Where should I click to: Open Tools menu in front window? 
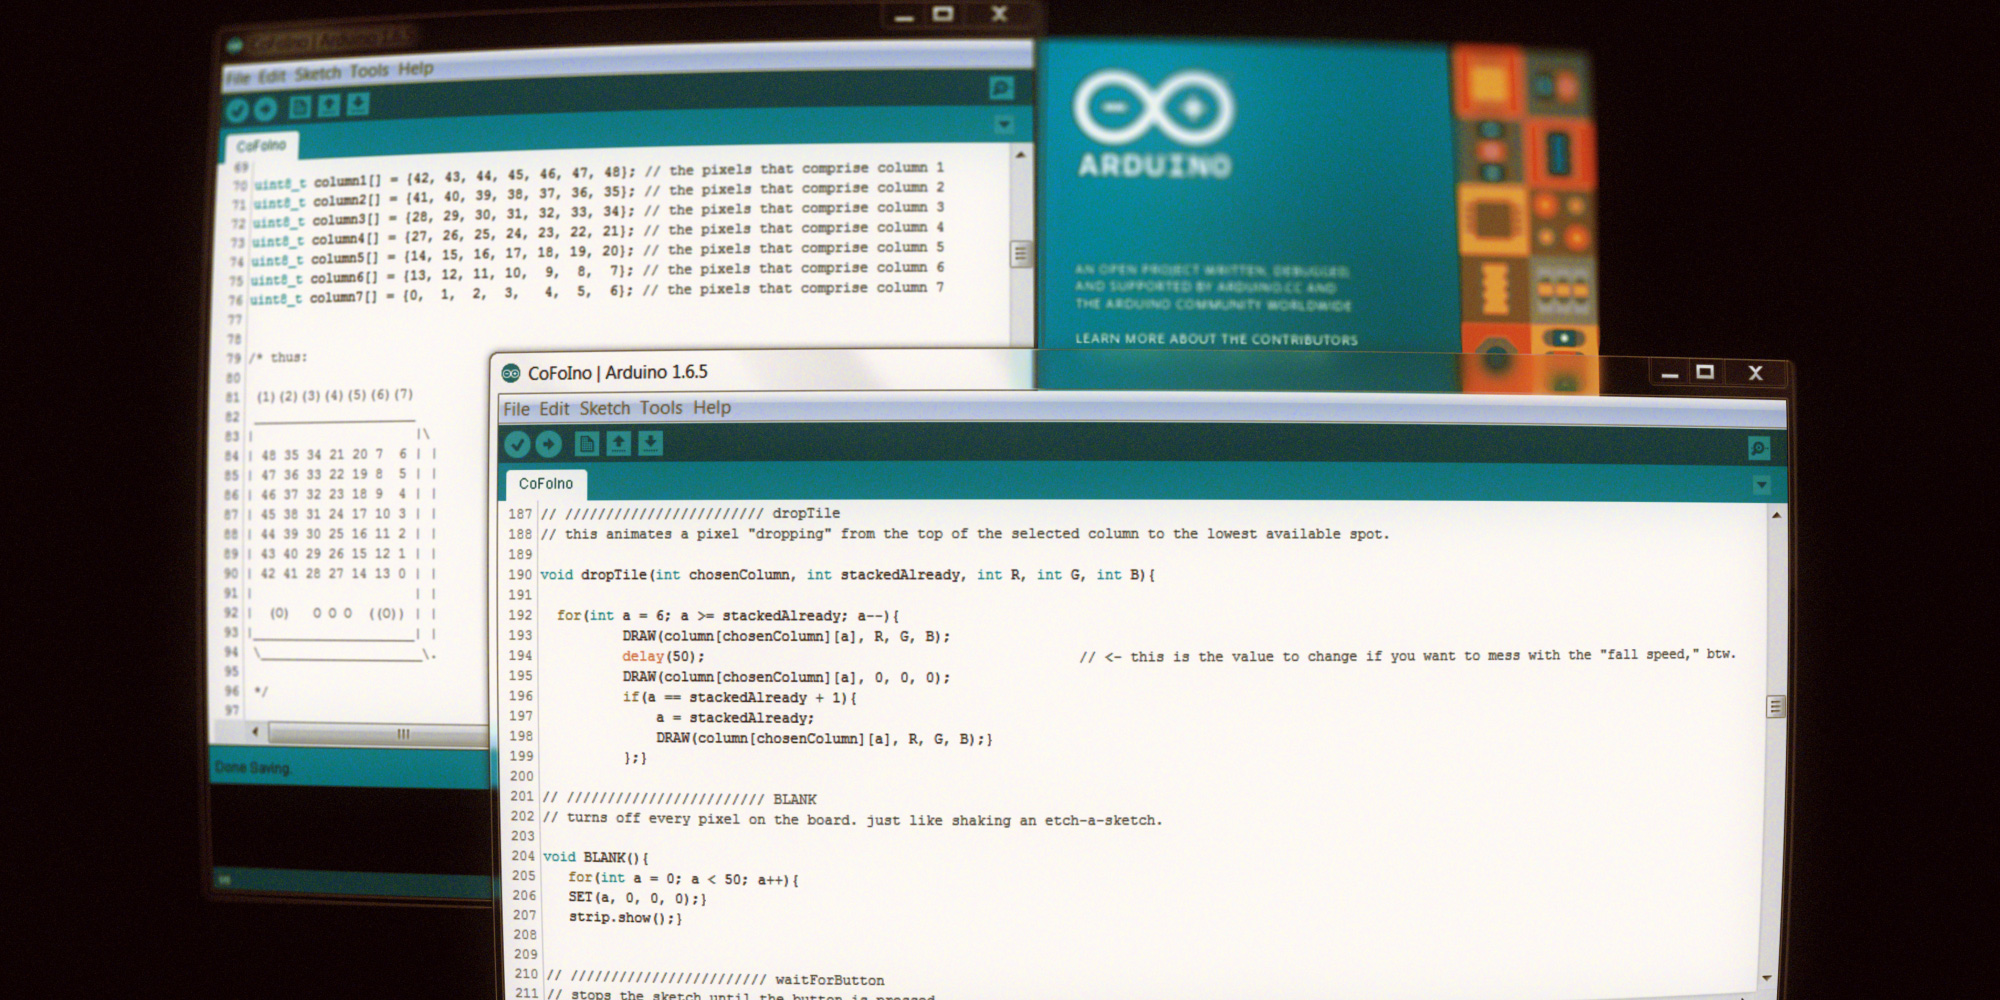[x=661, y=408]
